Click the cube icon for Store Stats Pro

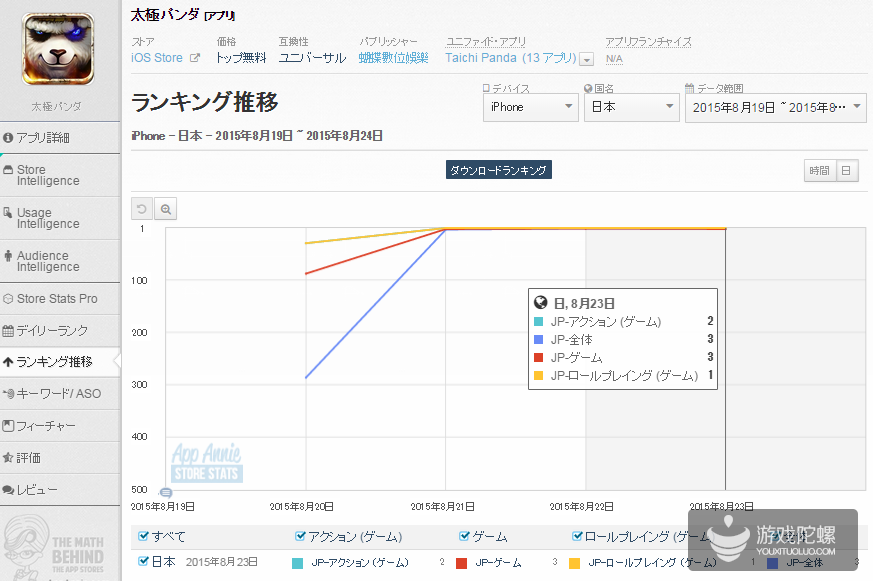pos(8,299)
